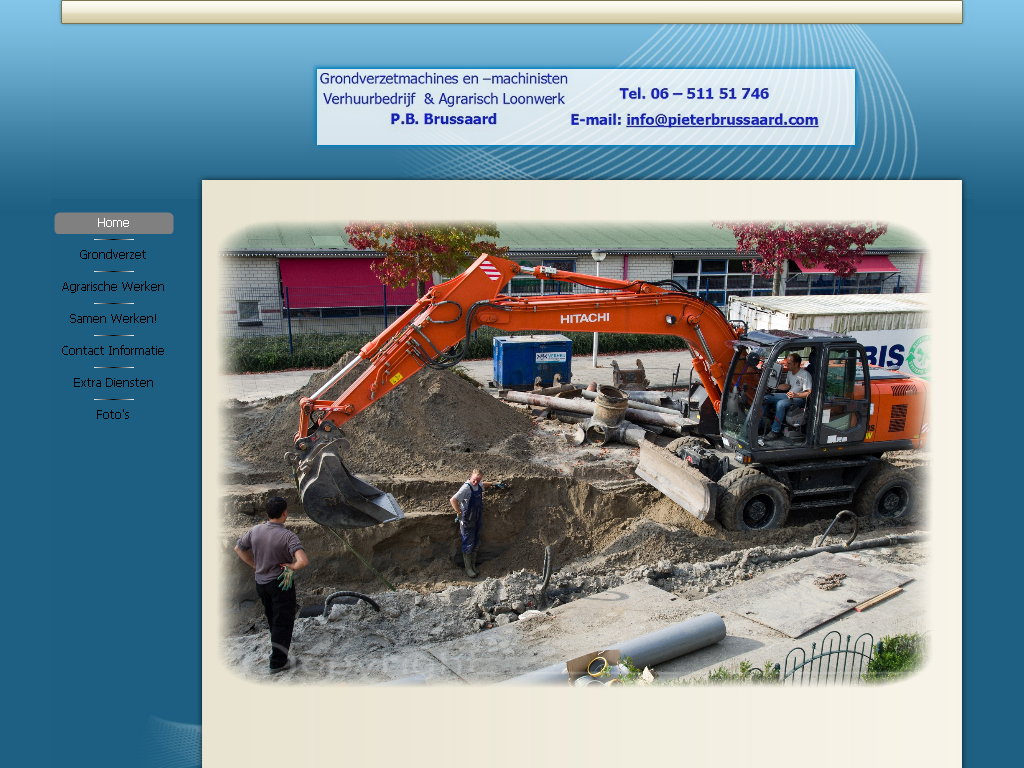Click the E-mail: label in the header
This screenshot has width=1024, height=768.
click(x=596, y=120)
